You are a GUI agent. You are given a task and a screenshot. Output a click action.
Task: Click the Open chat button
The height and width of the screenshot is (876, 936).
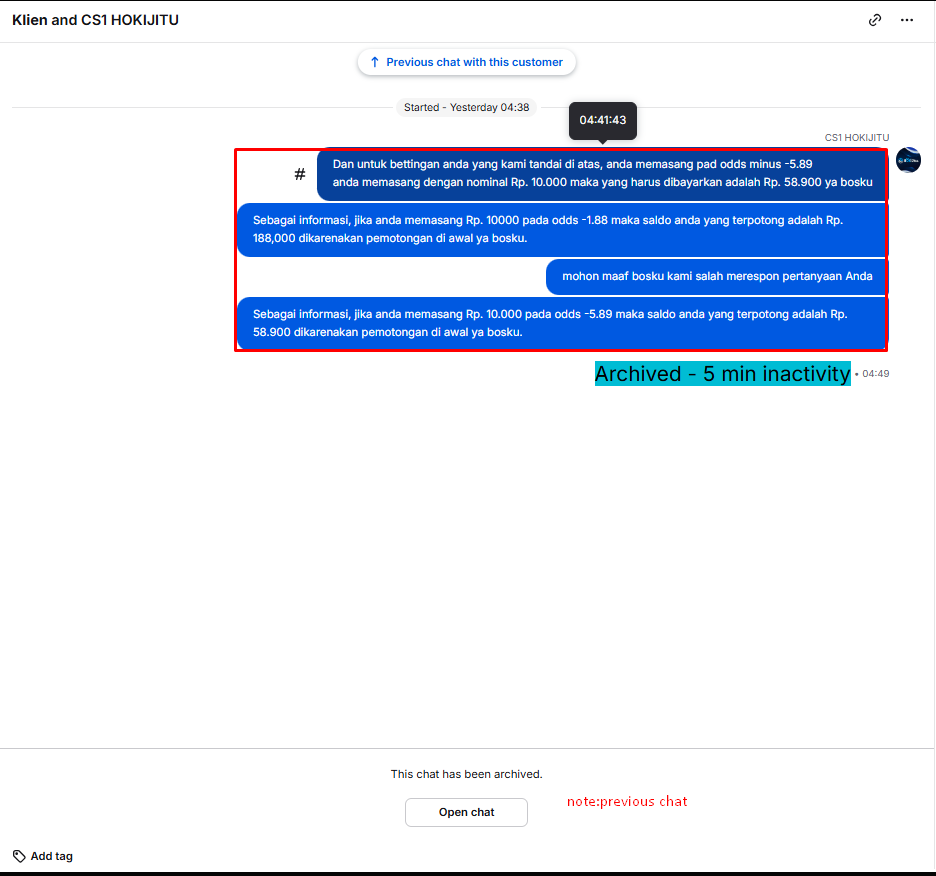tap(466, 812)
